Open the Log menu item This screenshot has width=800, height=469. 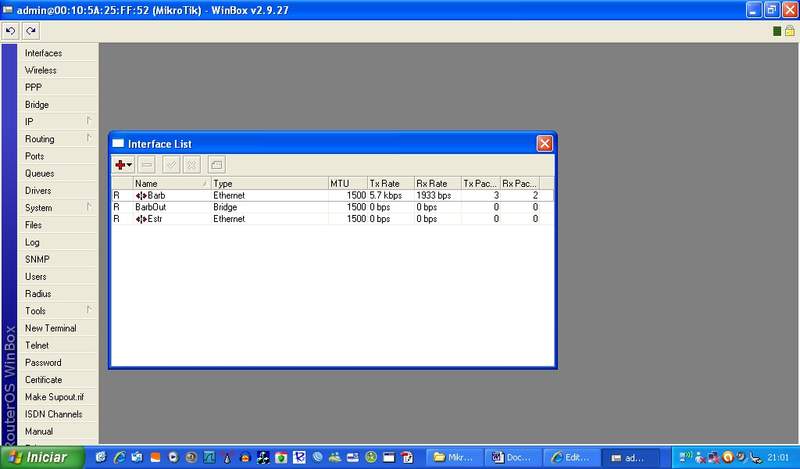click(x=32, y=242)
